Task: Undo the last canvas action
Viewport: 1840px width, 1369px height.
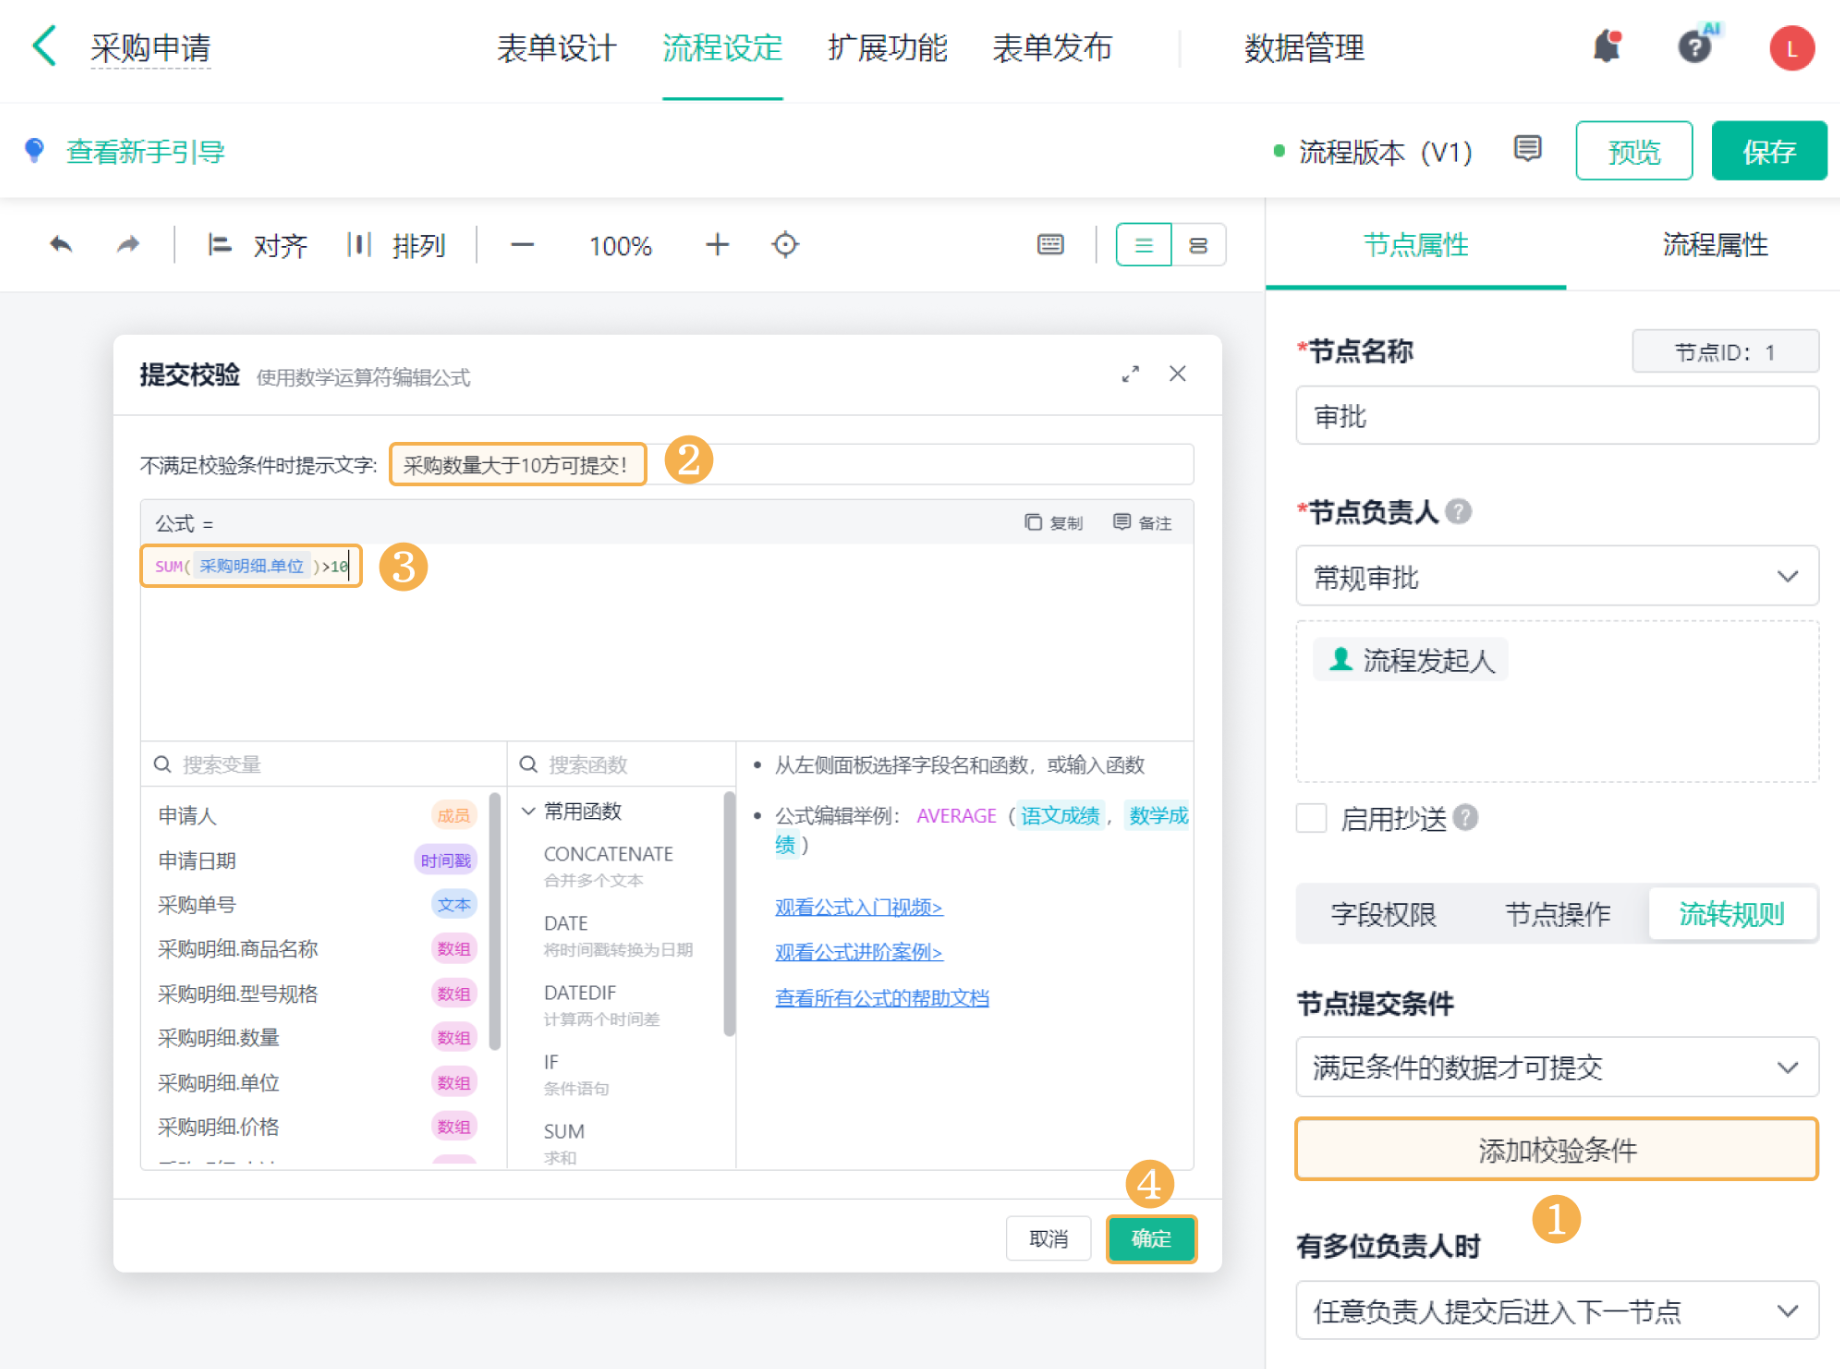Action: pos(61,245)
